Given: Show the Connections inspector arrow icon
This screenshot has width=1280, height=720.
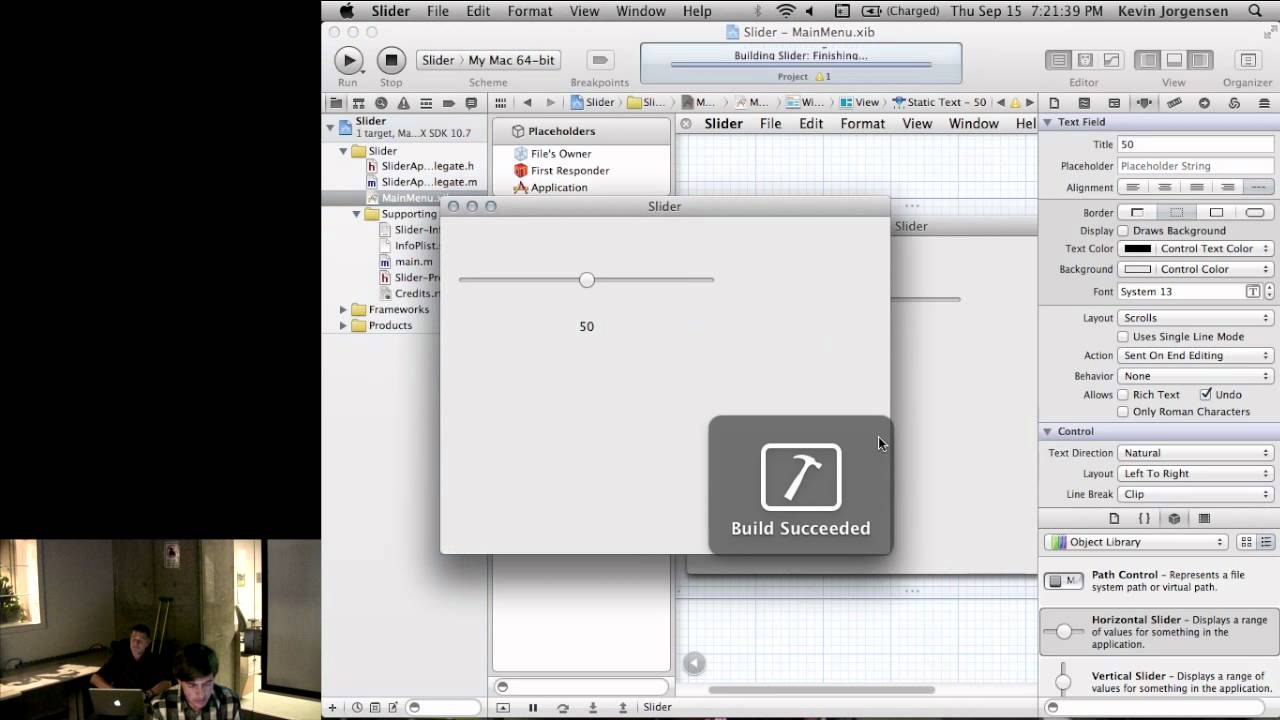Looking at the screenshot, I should 1204,103.
